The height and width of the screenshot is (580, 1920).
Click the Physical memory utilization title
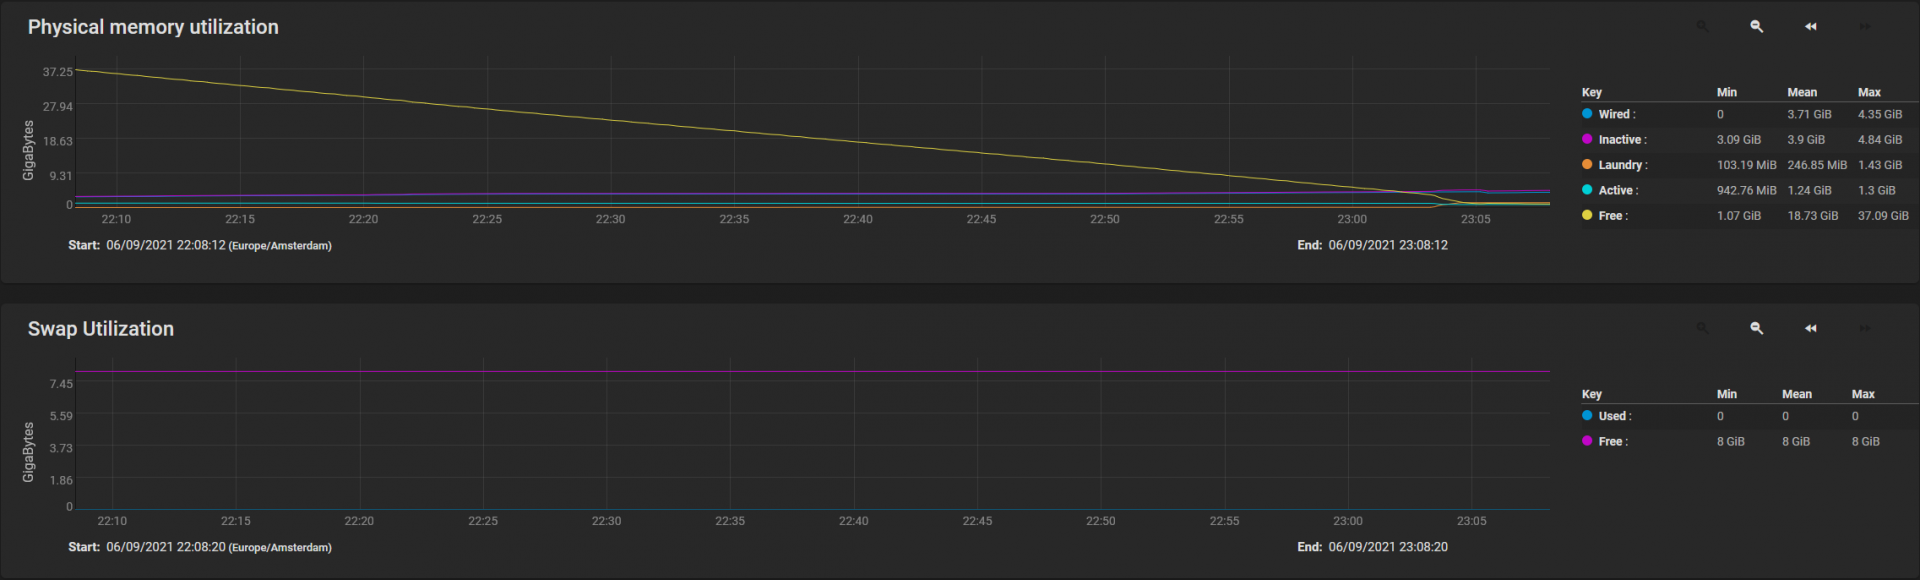pos(153,27)
